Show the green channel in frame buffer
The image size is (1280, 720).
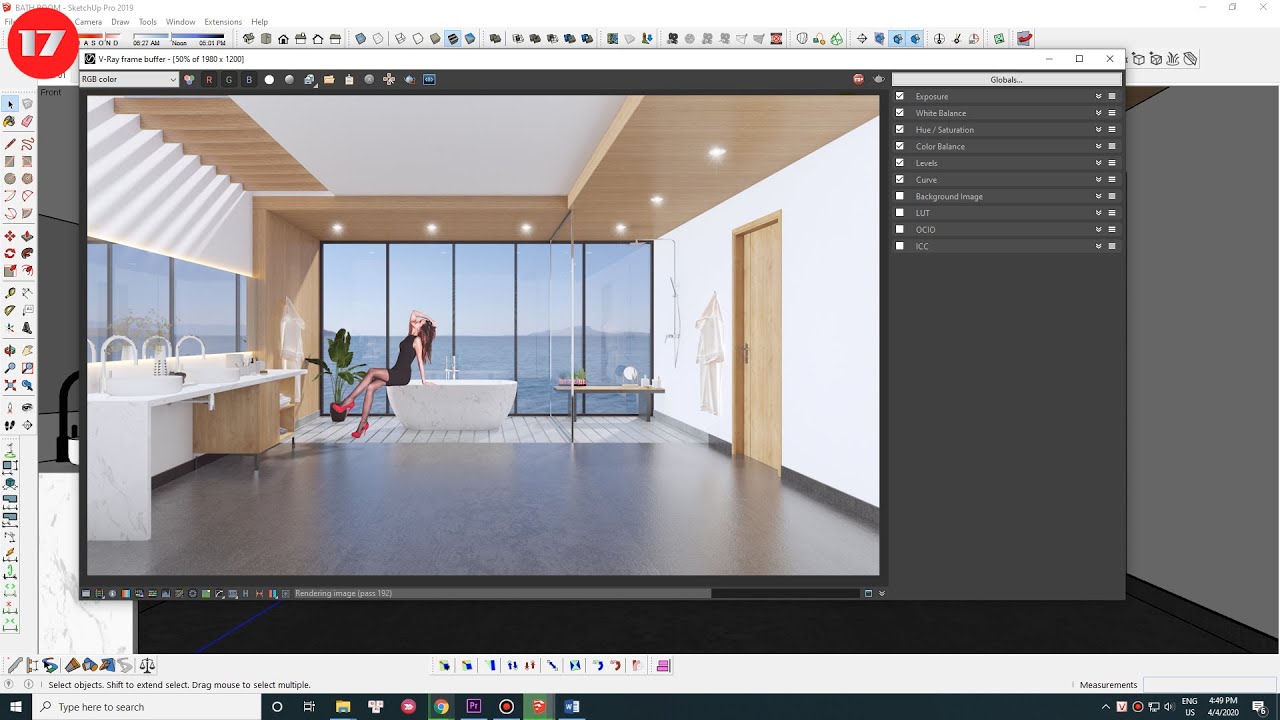coord(229,79)
